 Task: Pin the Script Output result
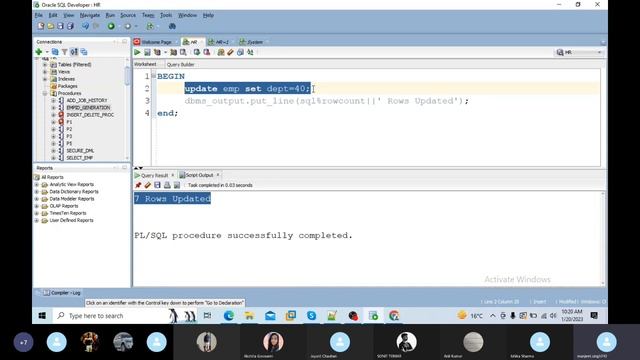(138, 185)
